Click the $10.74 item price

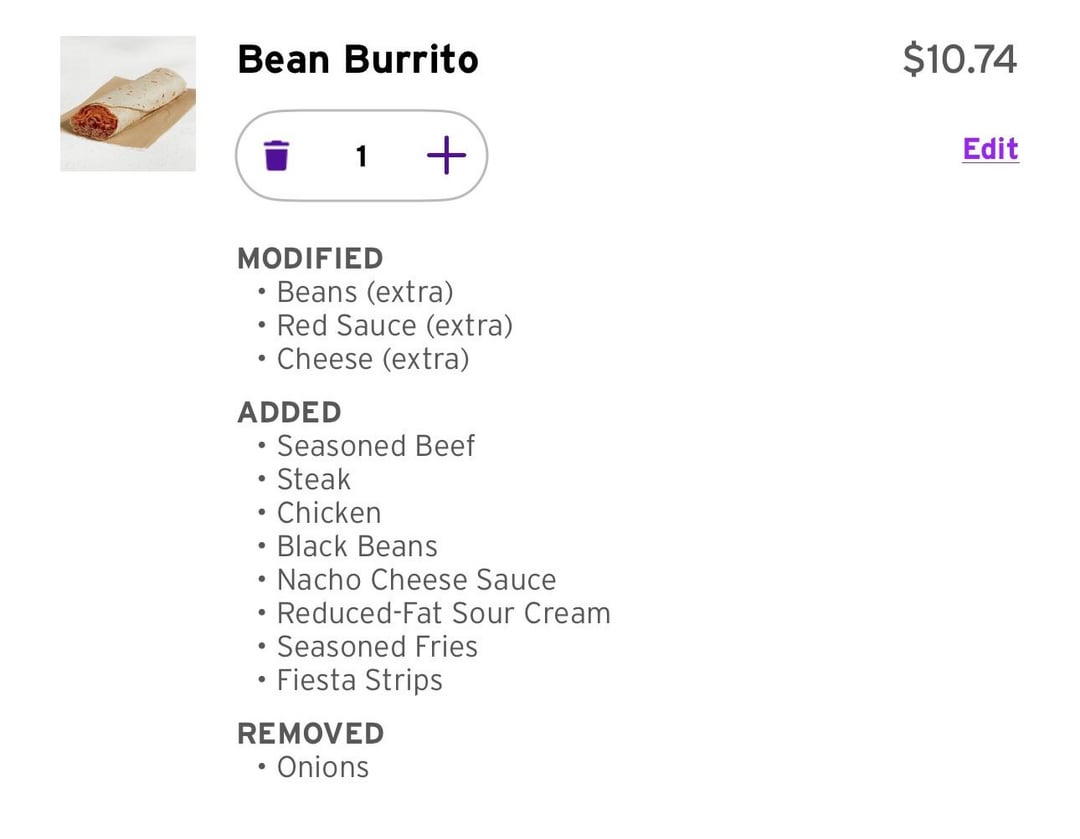coord(959,60)
